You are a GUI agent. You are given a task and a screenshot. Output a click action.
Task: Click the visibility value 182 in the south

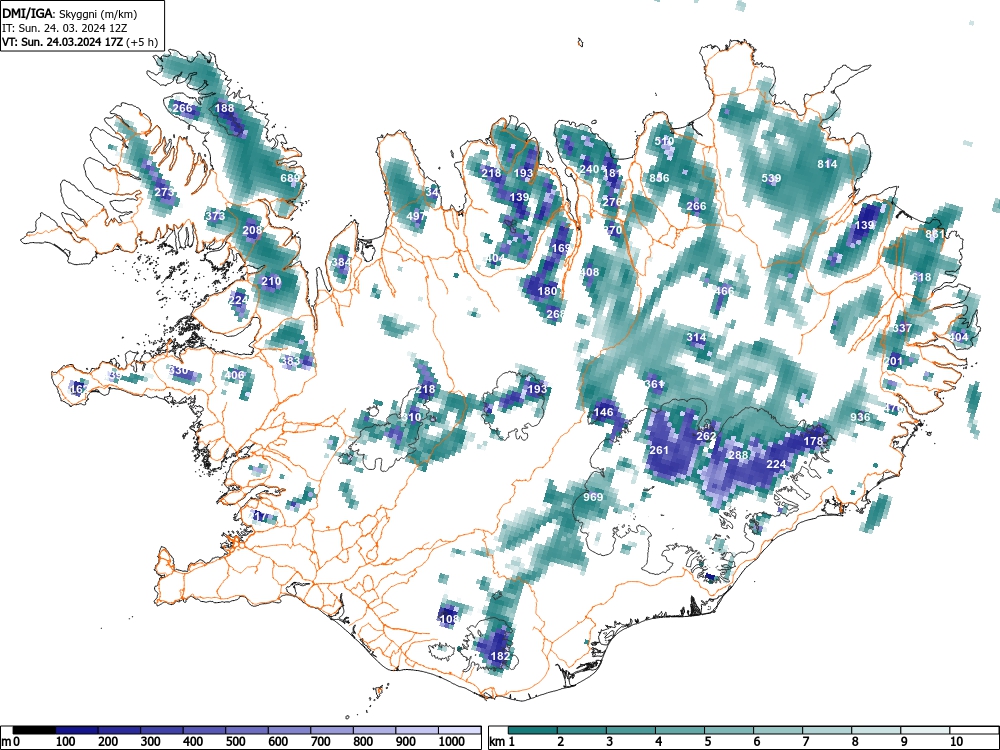click(x=500, y=656)
